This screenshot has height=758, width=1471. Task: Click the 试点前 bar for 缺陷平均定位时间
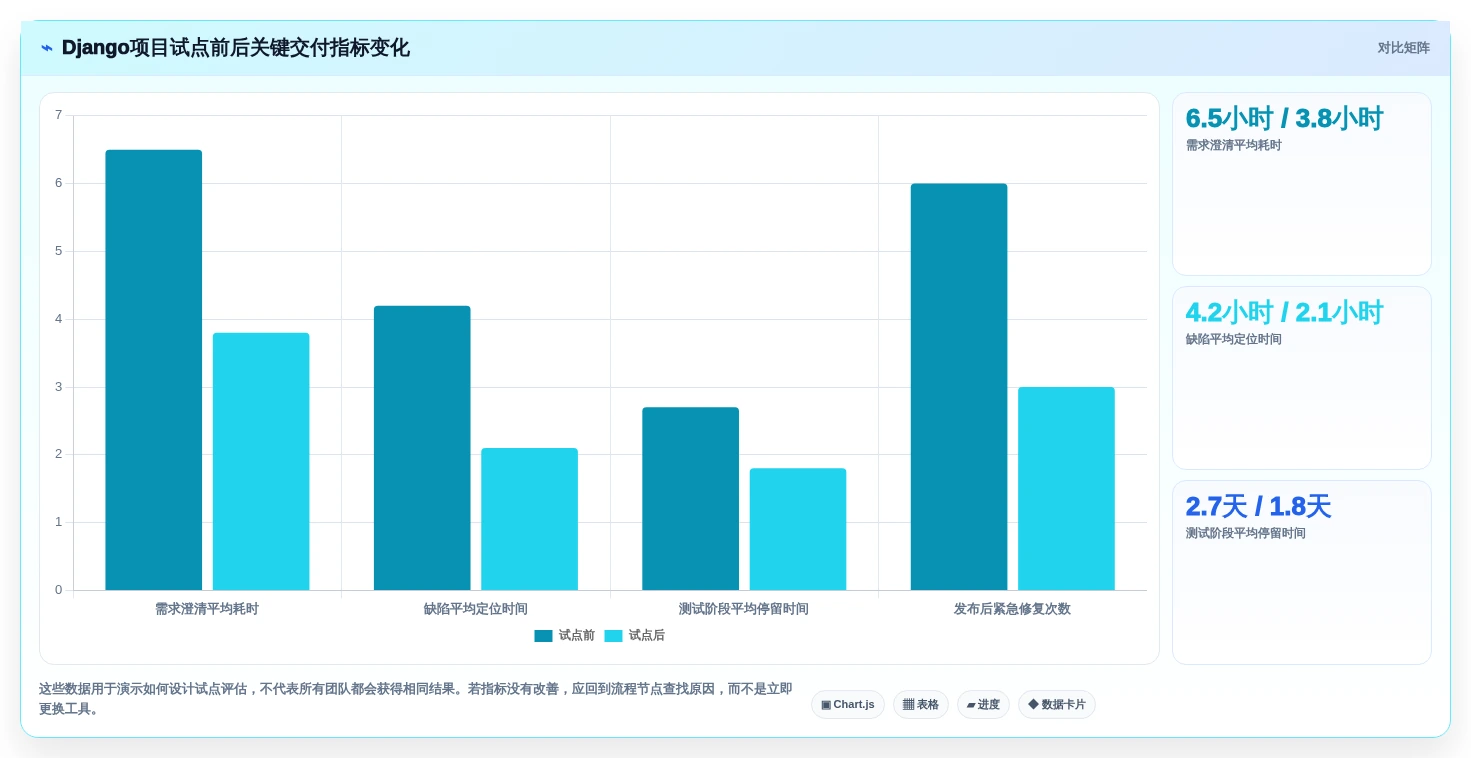pos(422,448)
